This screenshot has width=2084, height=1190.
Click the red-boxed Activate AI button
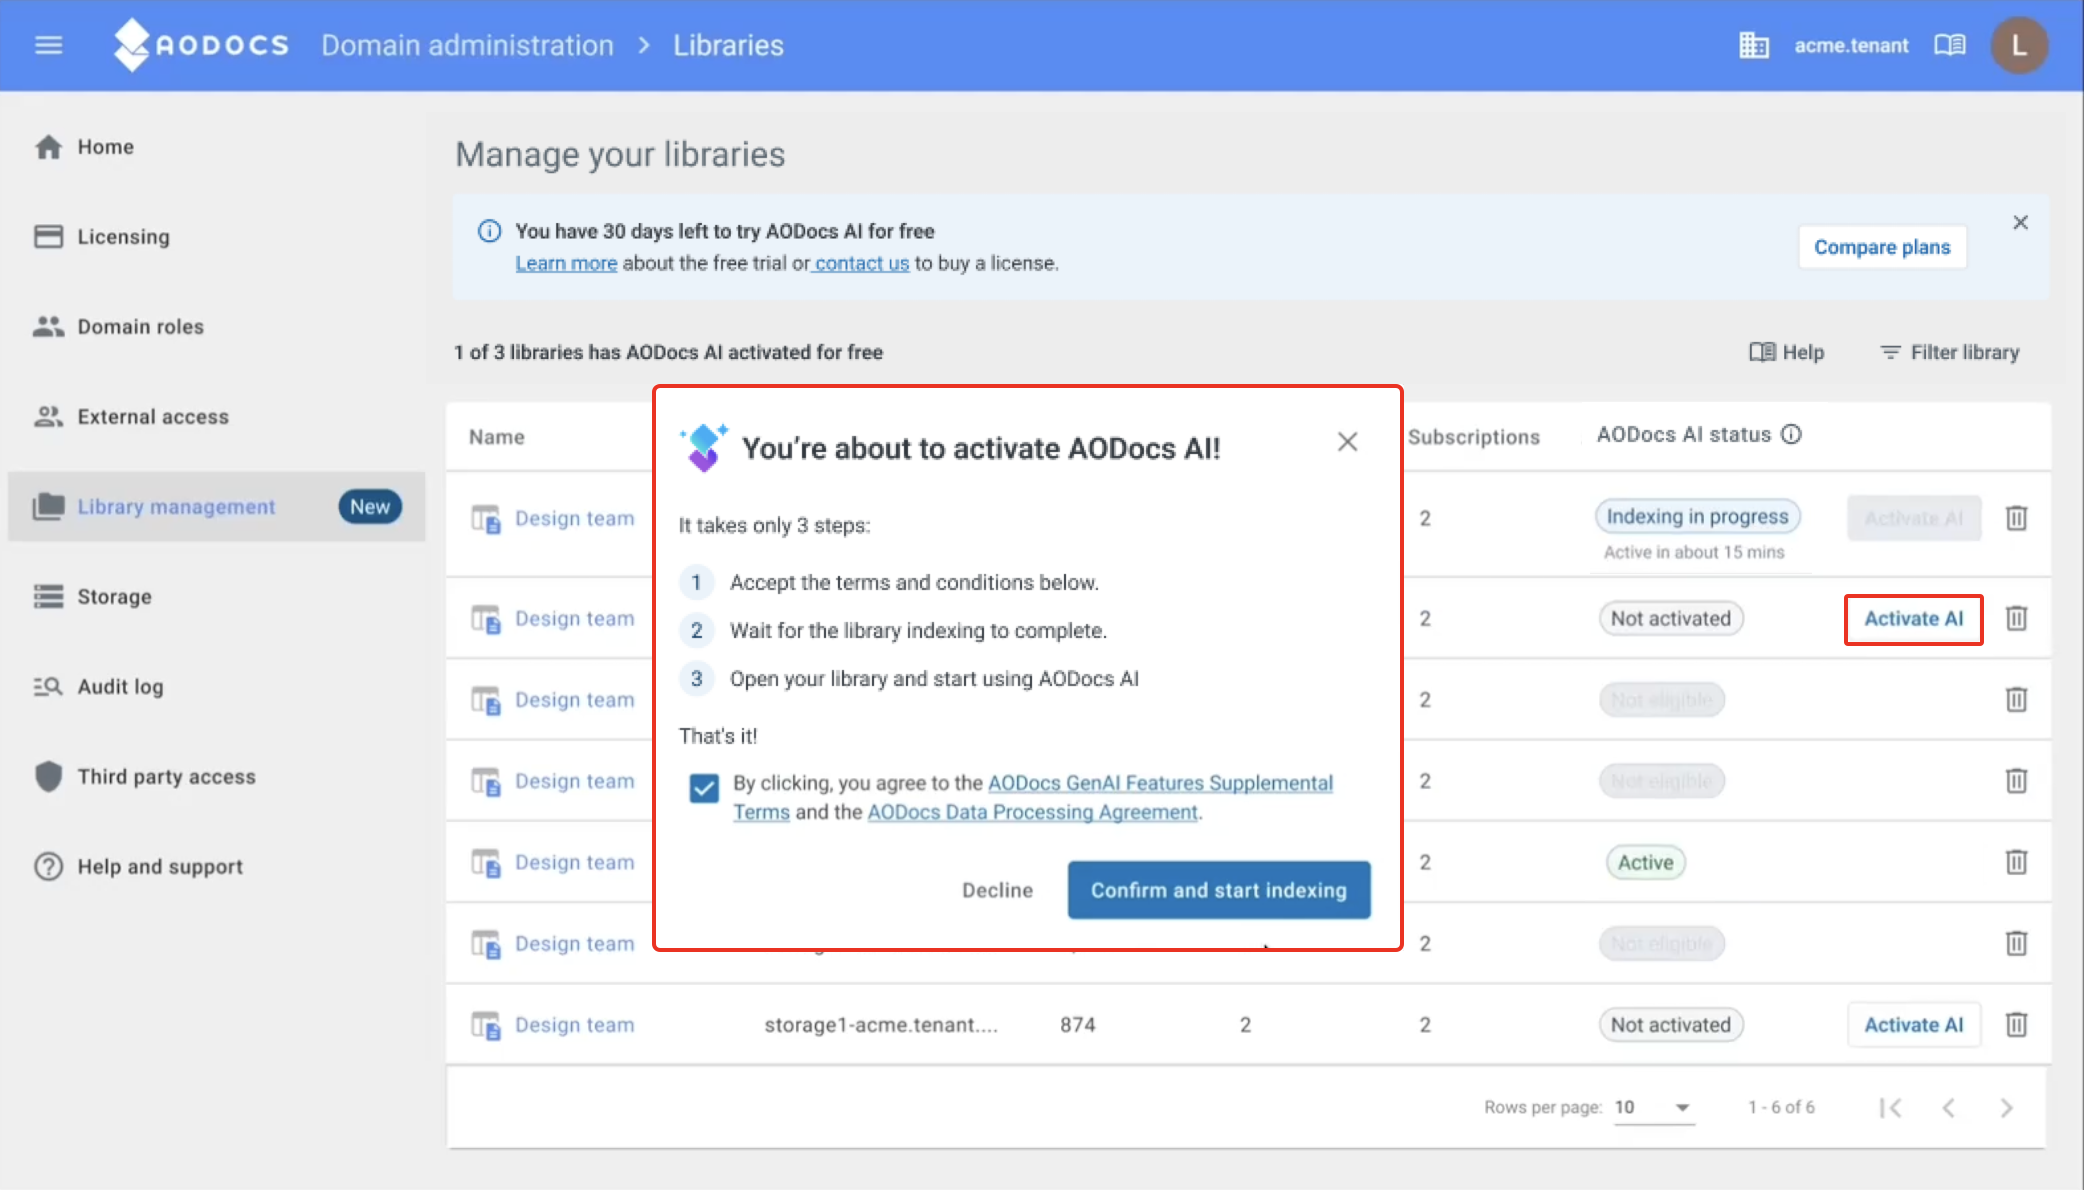[1913, 619]
